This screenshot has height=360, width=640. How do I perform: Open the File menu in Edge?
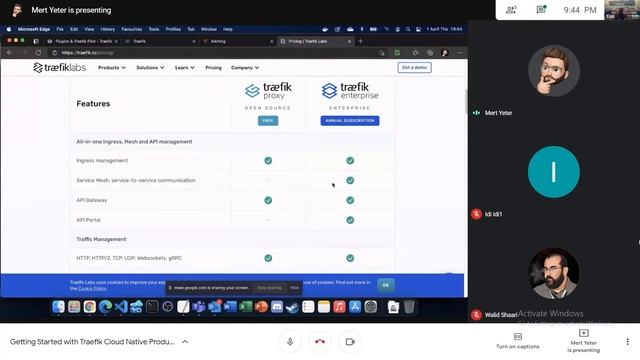(x=60, y=29)
